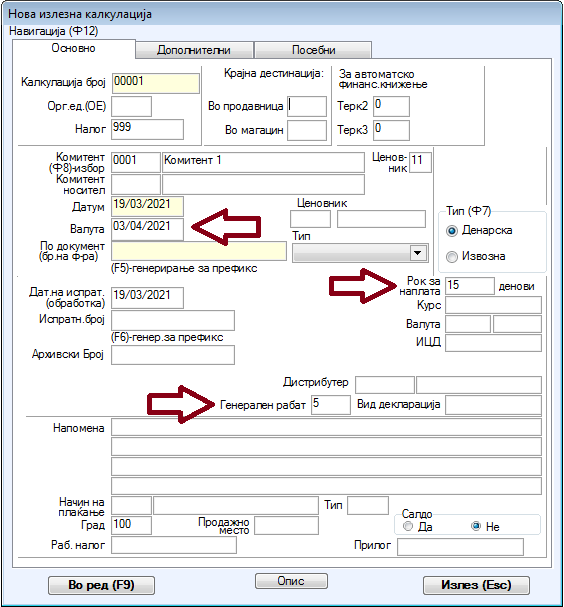Choose Да under Салдо

pyautogui.click(x=408, y=526)
